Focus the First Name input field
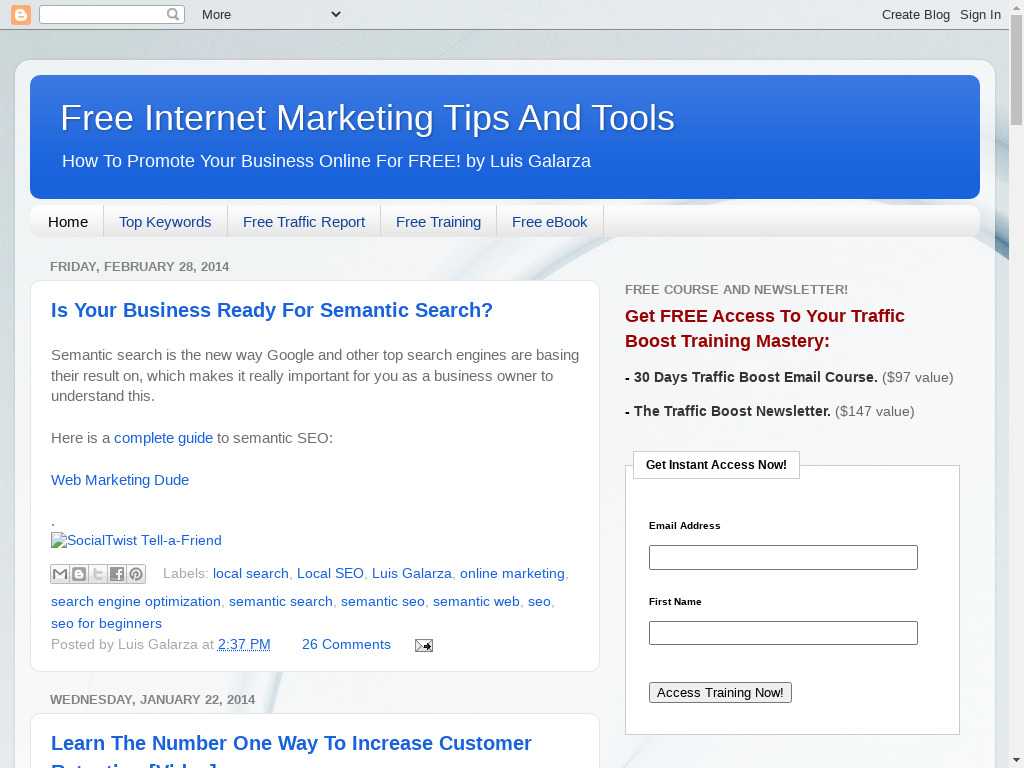This screenshot has height=768, width=1024. [x=783, y=633]
